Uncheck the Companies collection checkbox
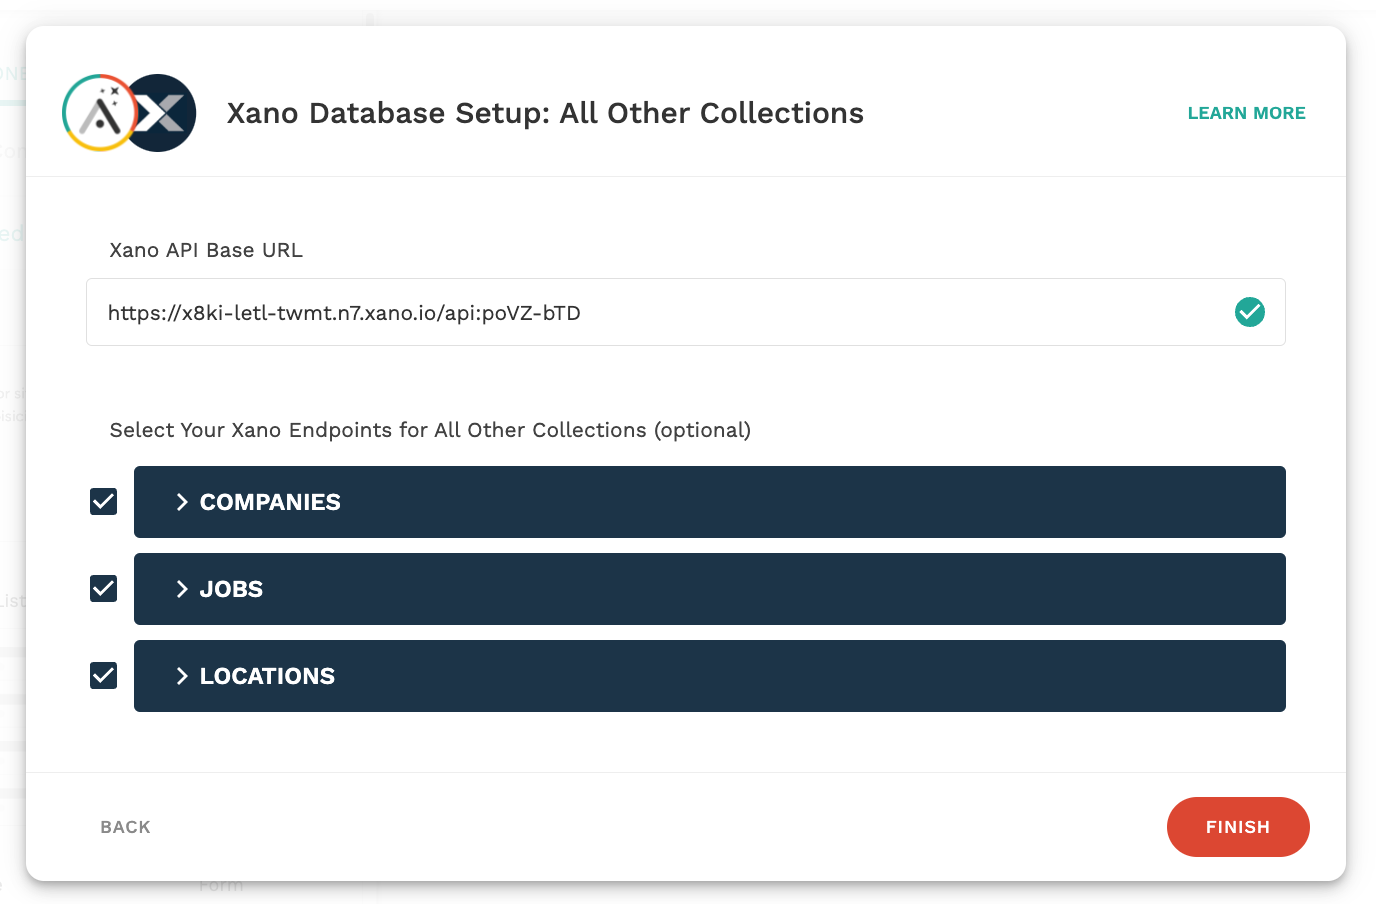 pyautogui.click(x=104, y=502)
